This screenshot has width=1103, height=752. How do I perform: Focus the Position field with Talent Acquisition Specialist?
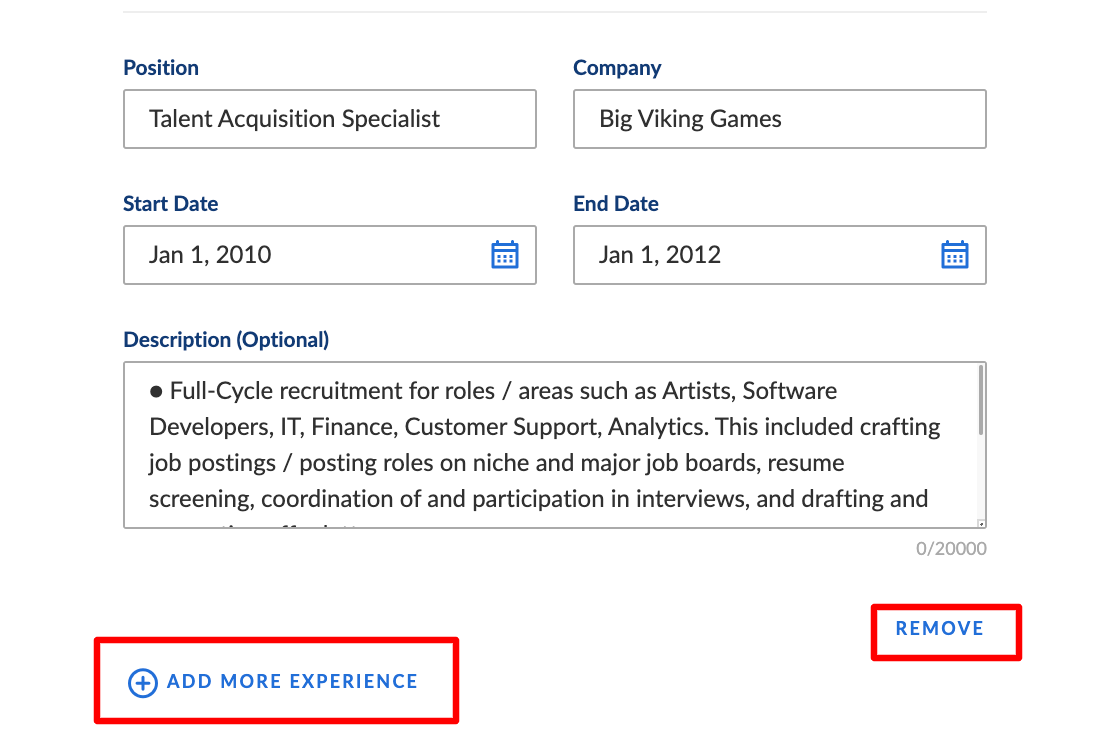[330, 119]
